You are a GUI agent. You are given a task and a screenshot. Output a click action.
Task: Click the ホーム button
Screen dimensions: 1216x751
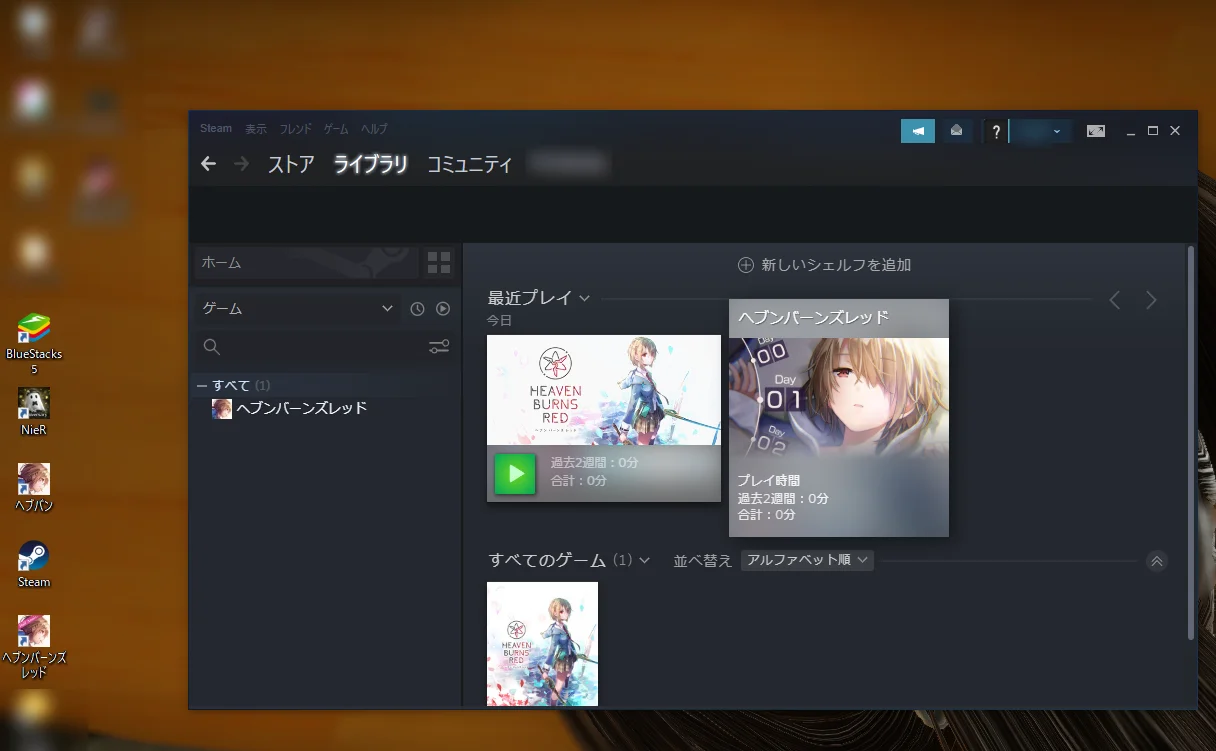pyautogui.click(x=306, y=263)
